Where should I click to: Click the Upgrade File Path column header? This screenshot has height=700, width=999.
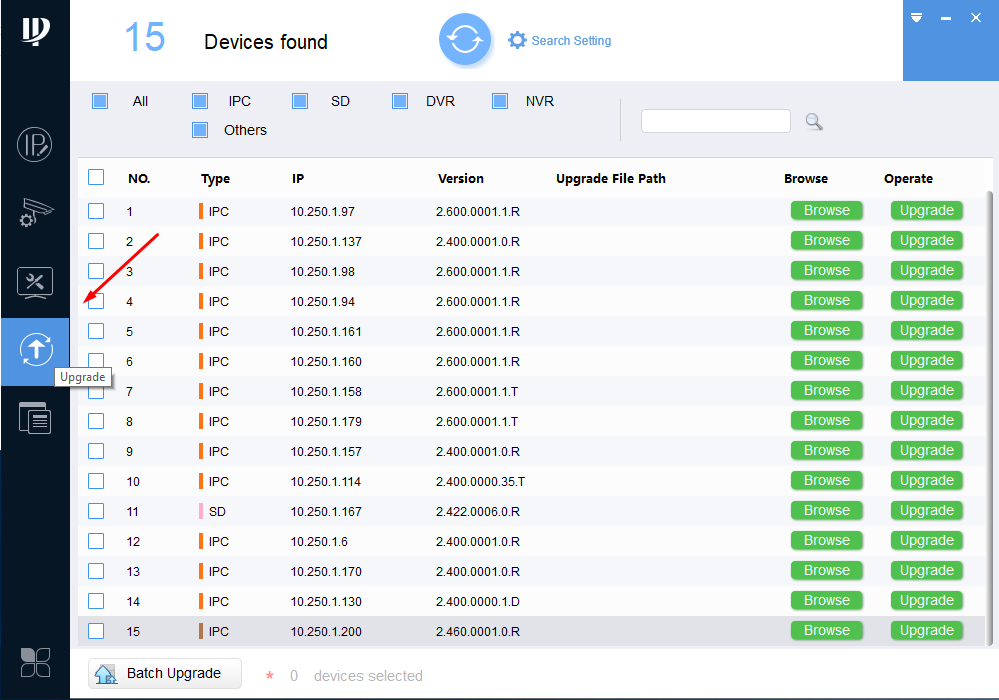pyautogui.click(x=610, y=179)
